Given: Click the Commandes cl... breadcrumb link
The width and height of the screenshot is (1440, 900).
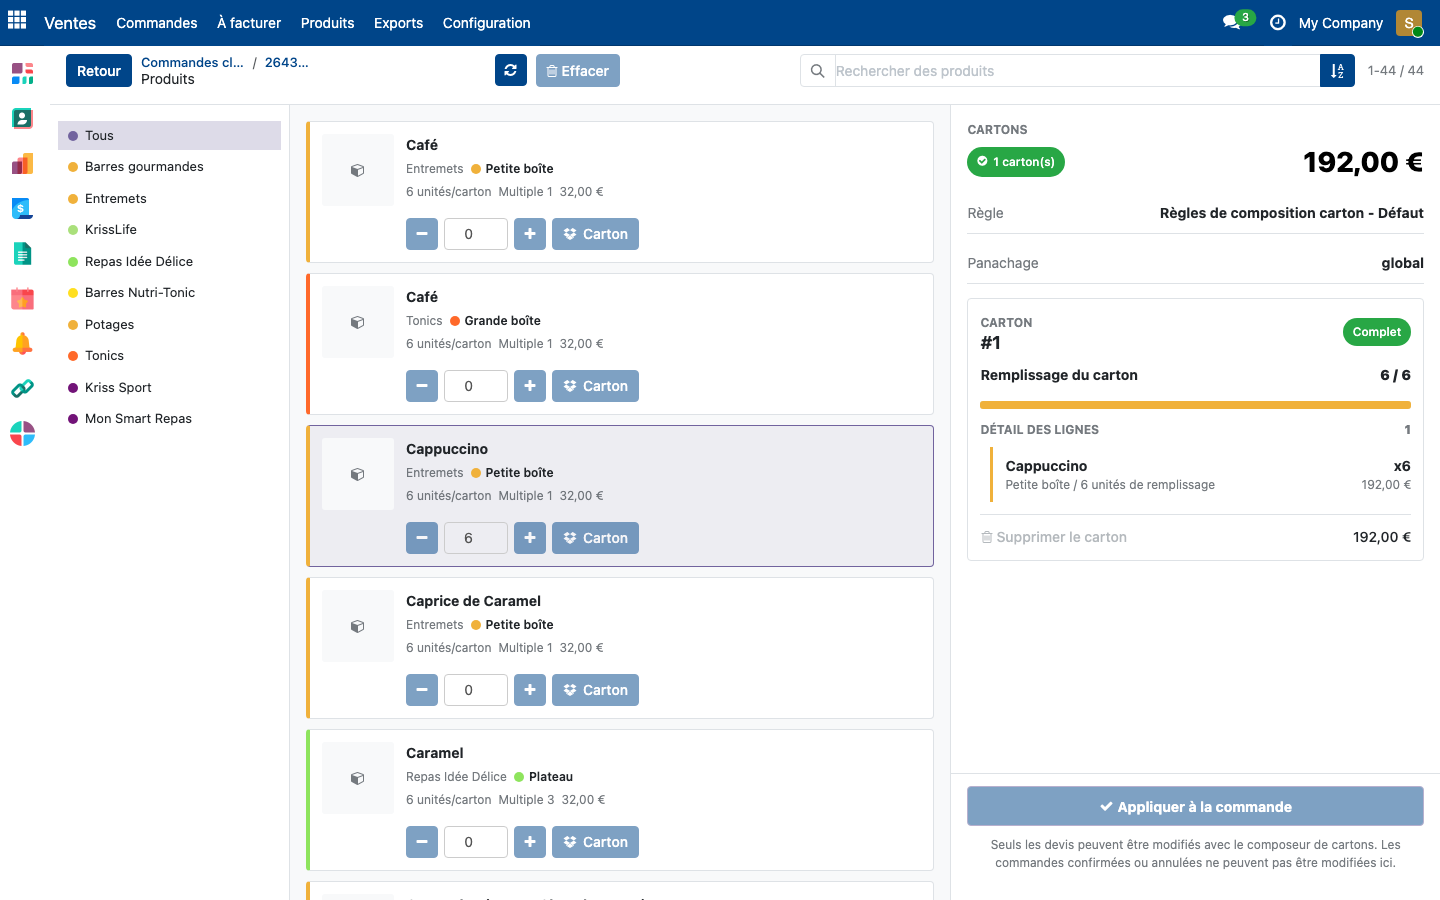Looking at the screenshot, I should pos(192,62).
